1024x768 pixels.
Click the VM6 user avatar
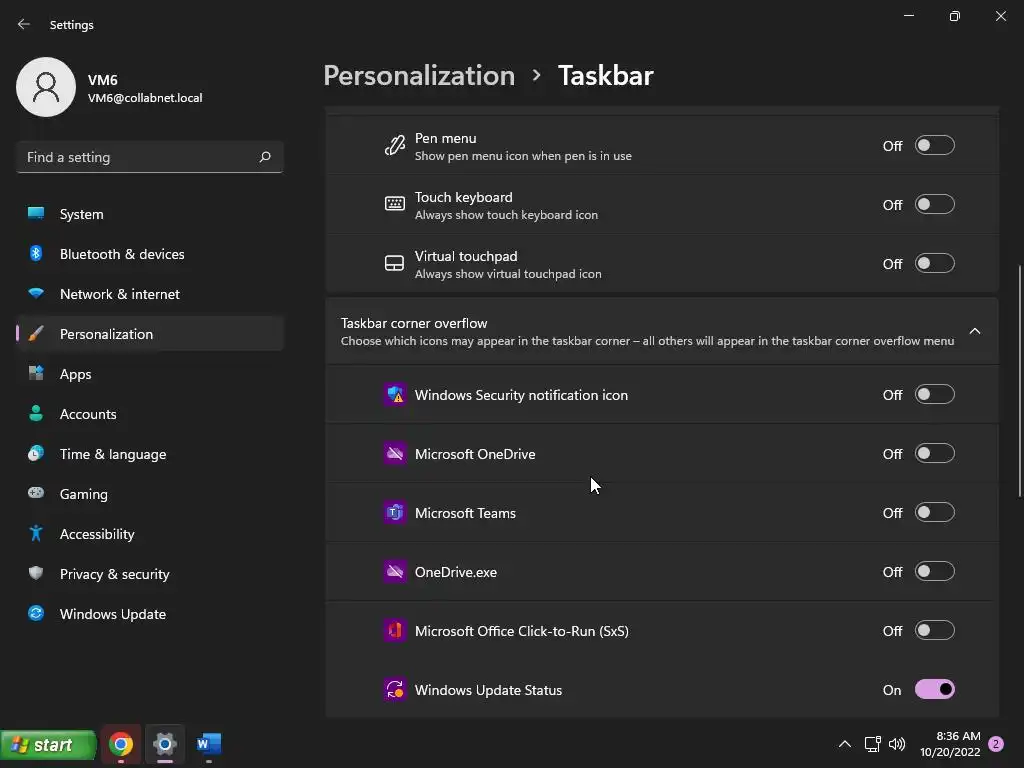click(x=46, y=87)
